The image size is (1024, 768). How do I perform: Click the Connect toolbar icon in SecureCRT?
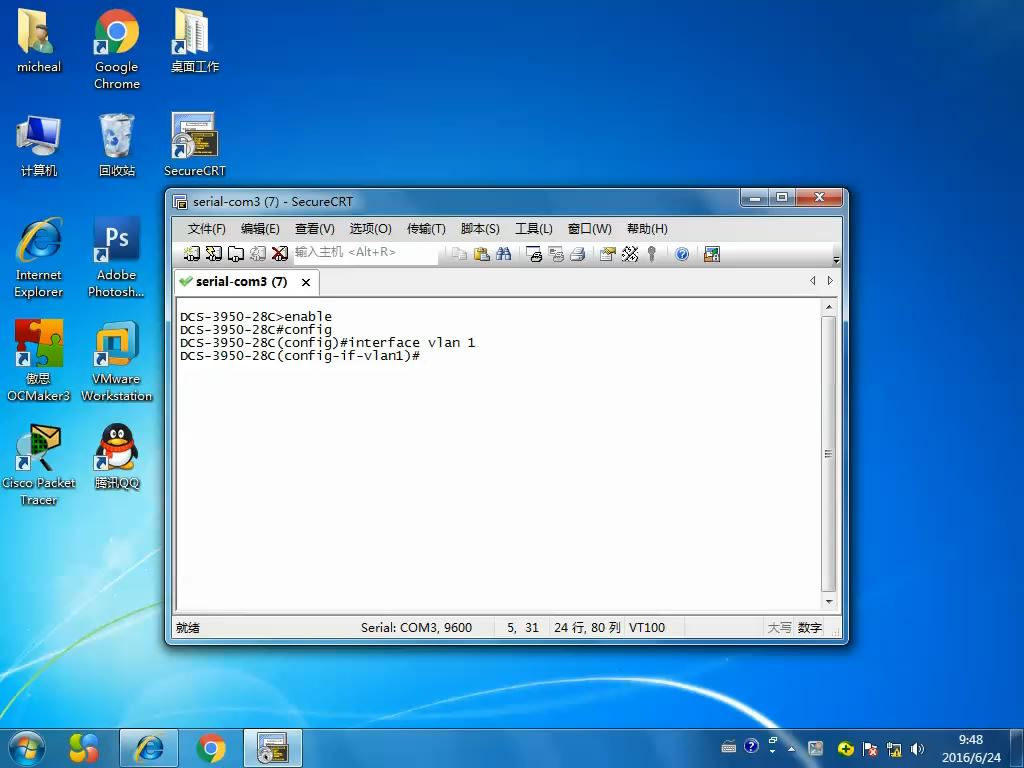pyautogui.click(x=191, y=254)
